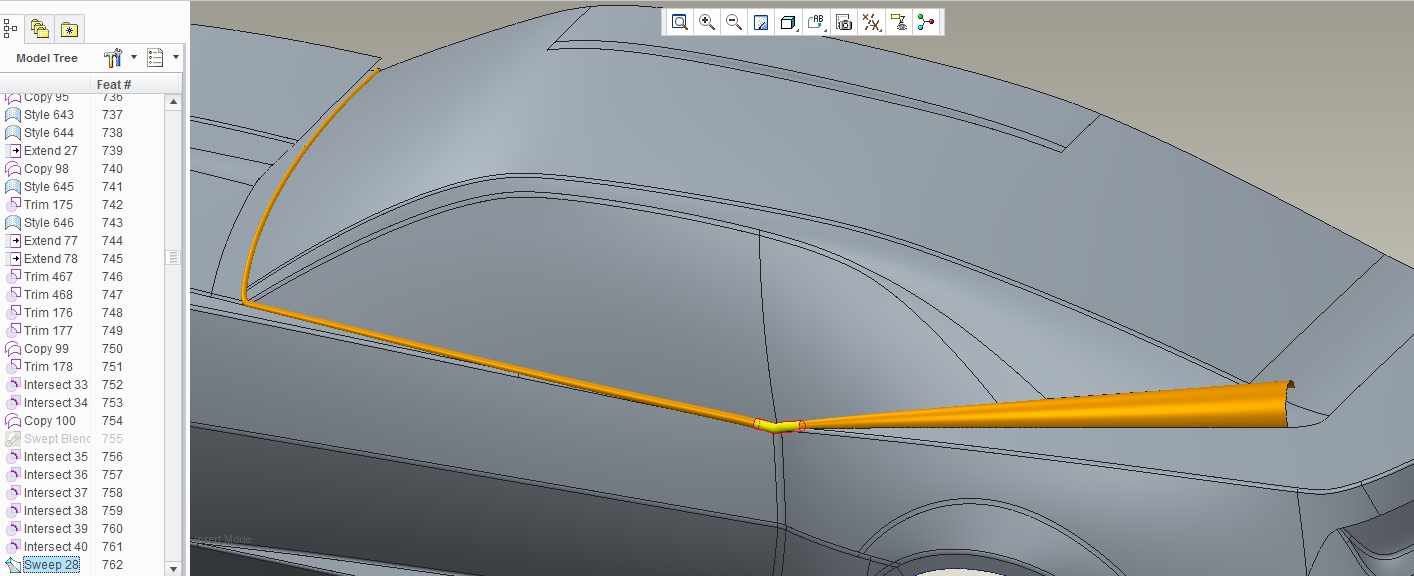1414x576 pixels.
Task: Select Copy 98 feature
Action: pyautogui.click(x=47, y=169)
